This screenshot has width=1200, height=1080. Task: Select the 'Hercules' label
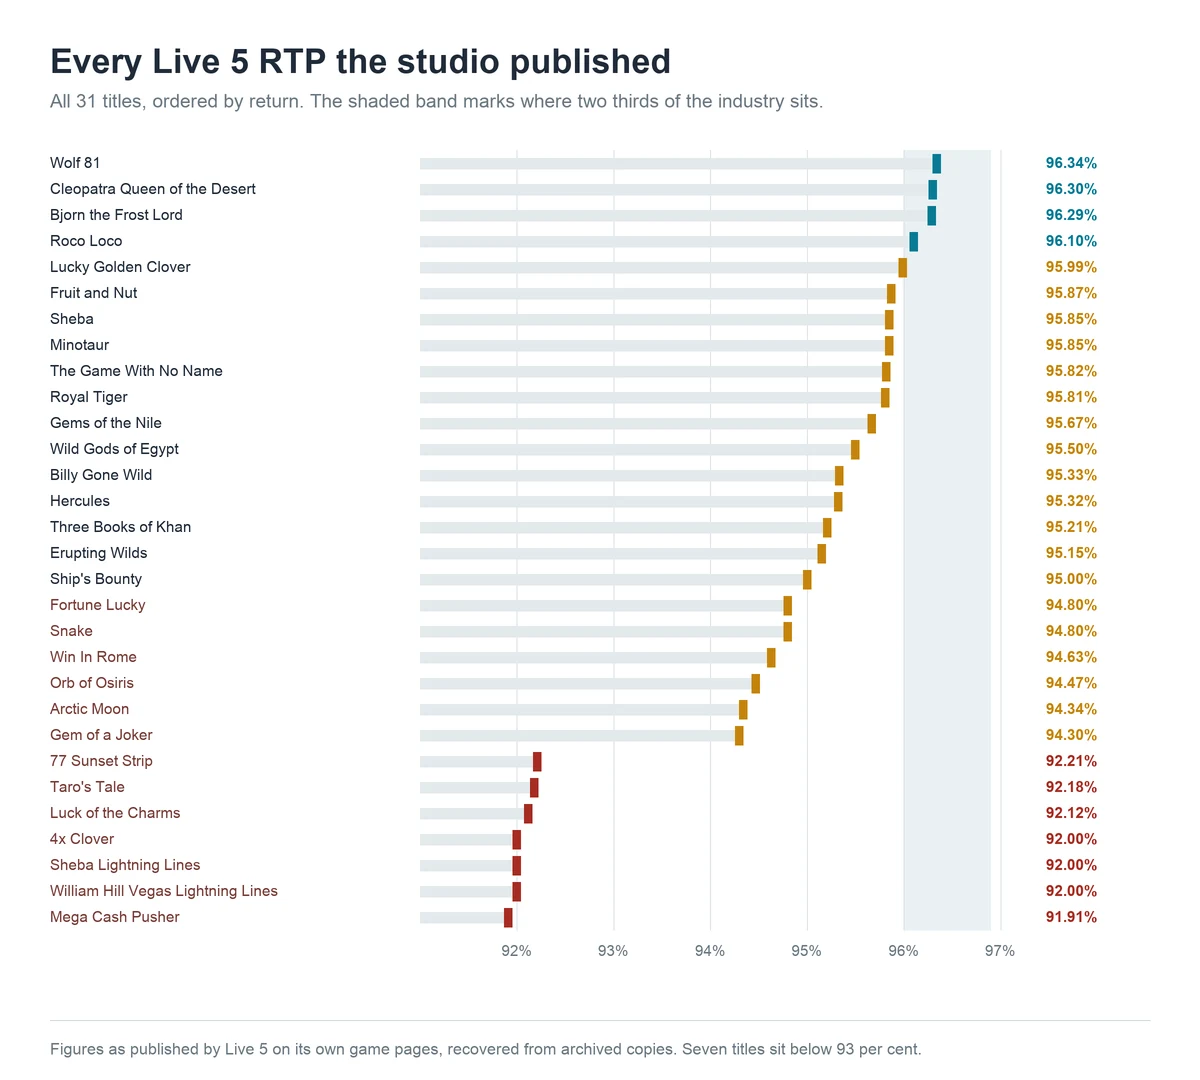click(x=80, y=501)
